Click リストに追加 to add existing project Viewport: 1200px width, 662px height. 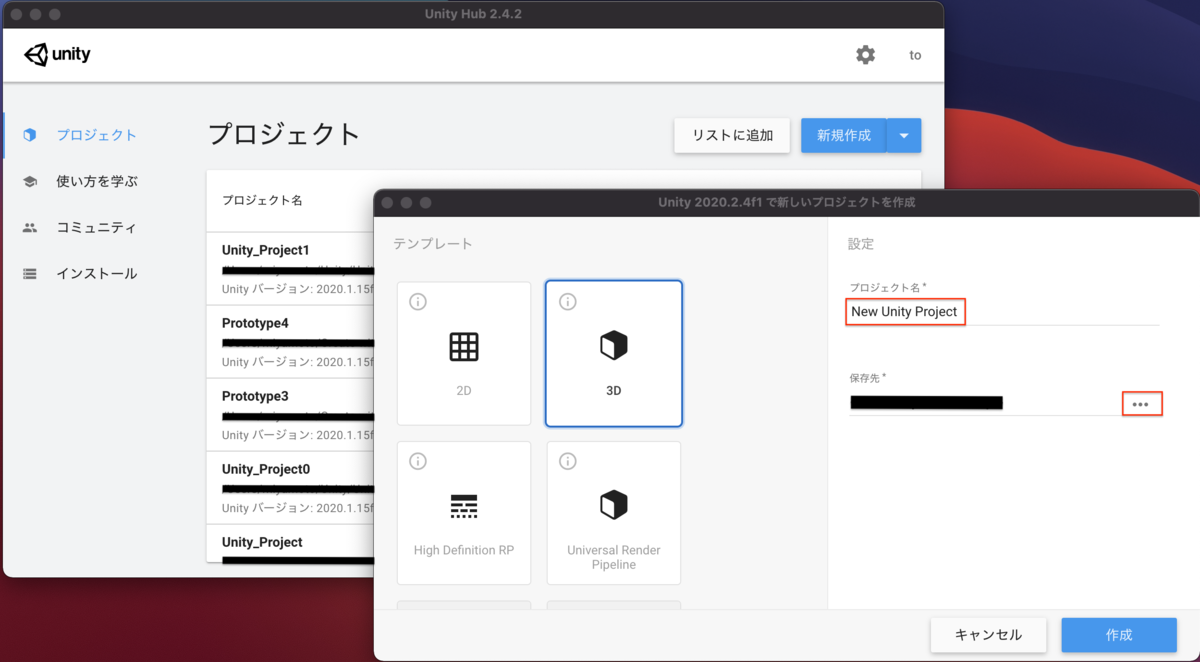tap(731, 133)
